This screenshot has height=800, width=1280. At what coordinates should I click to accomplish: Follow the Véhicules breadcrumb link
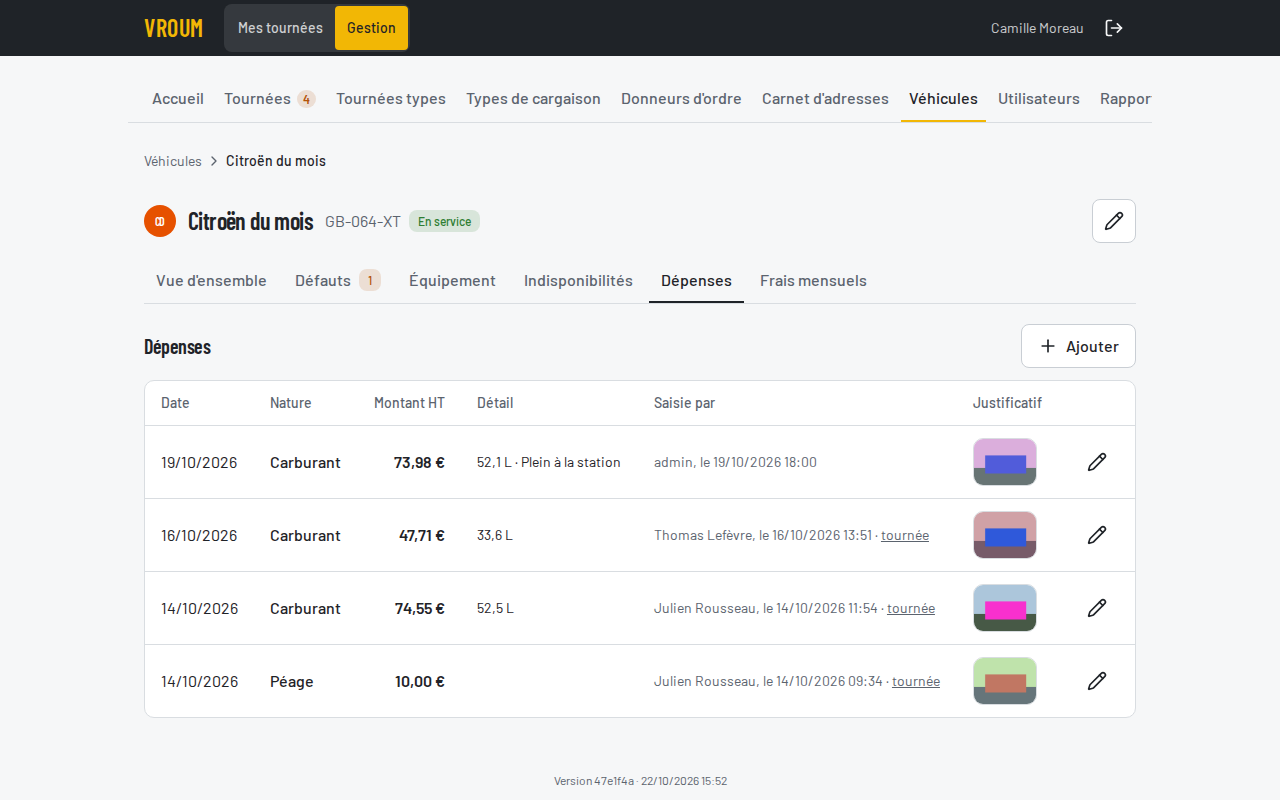[173, 161]
